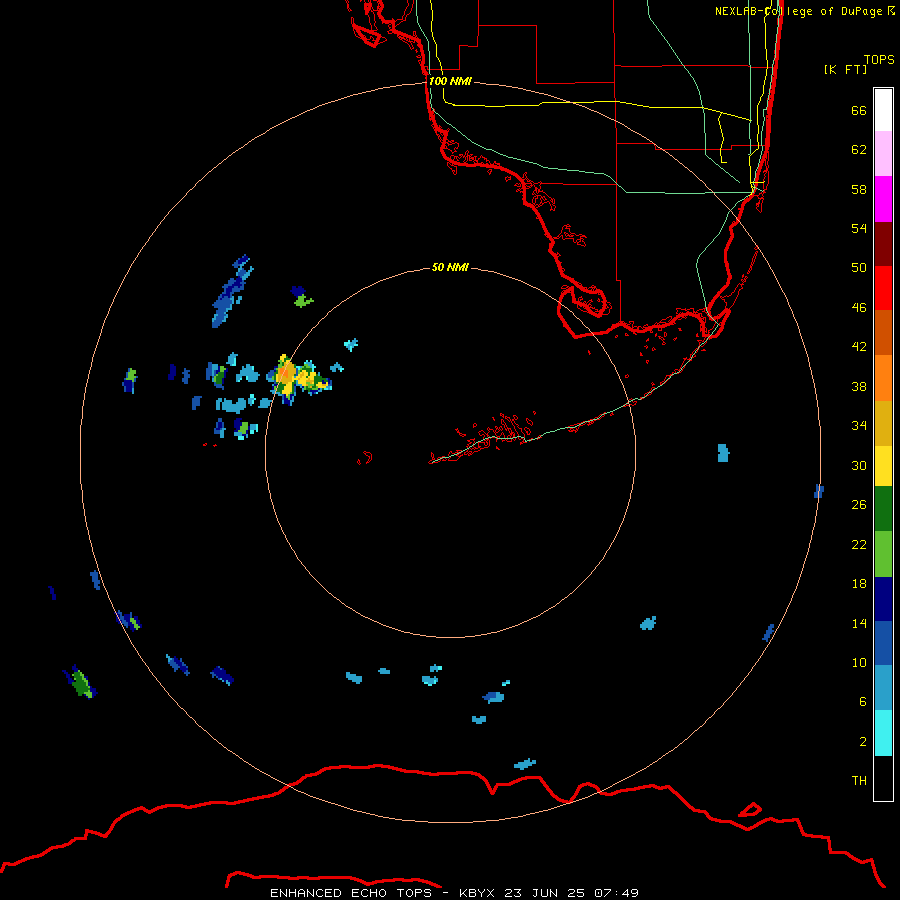Click the bright red legend swatch
Screen dimensions: 900x900
click(883, 288)
